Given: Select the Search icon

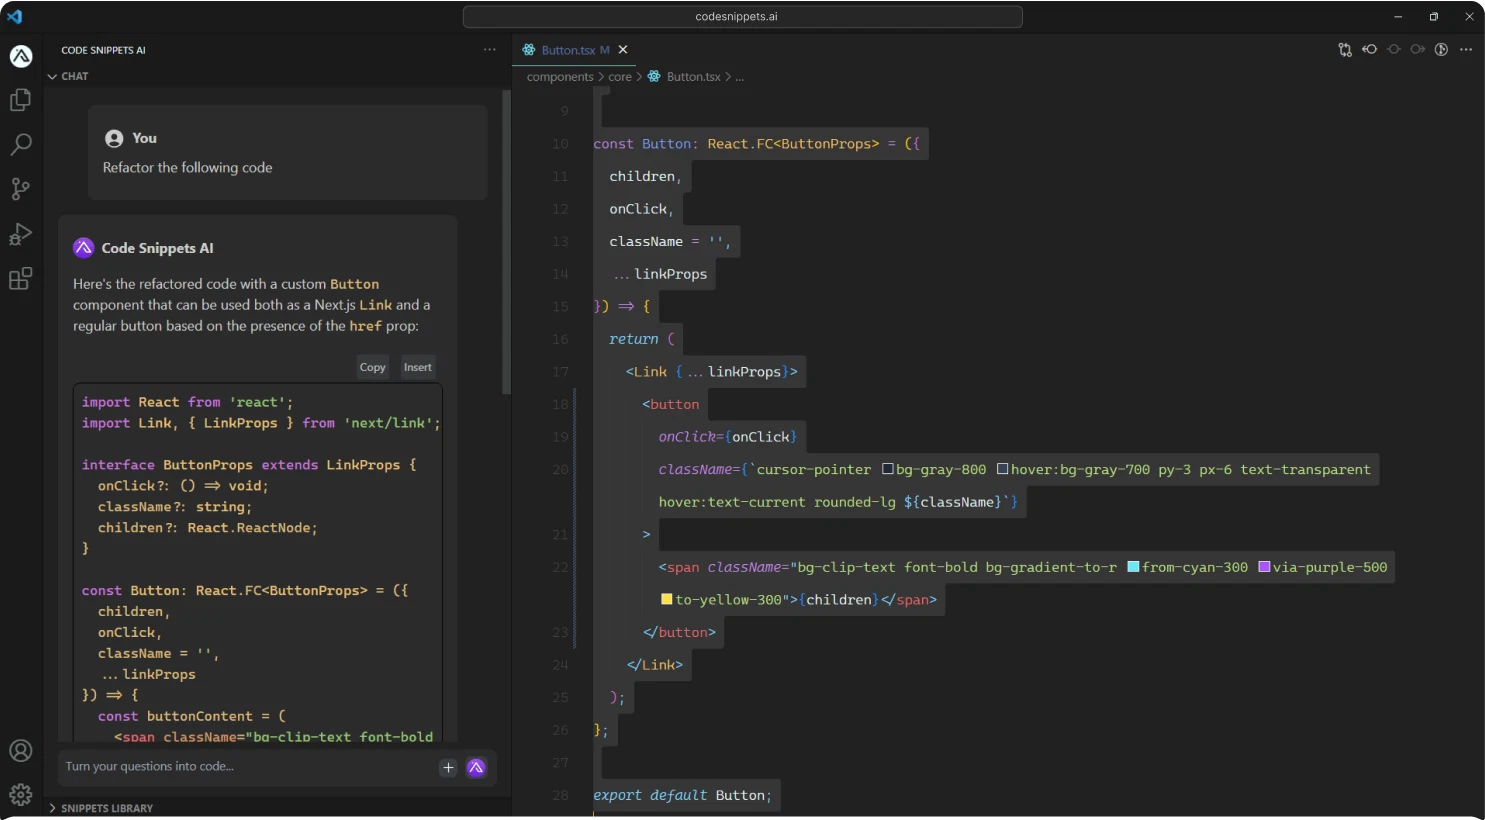Looking at the screenshot, I should tap(21, 144).
